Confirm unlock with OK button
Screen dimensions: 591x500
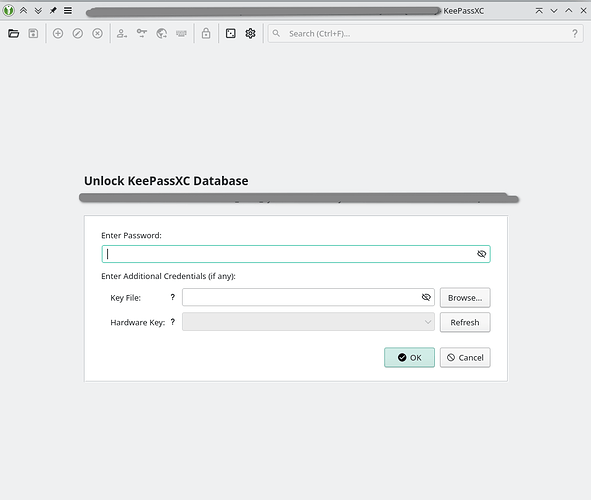pyautogui.click(x=409, y=357)
